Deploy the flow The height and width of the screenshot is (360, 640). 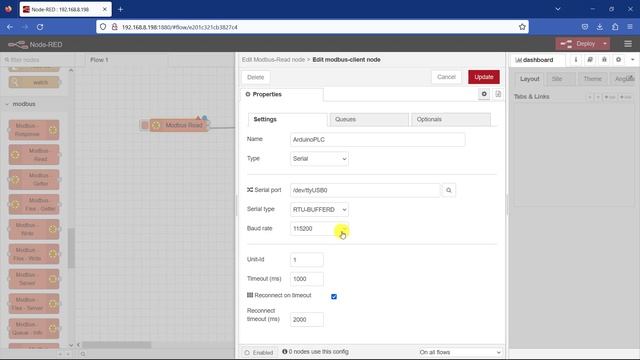[x=578, y=44]
